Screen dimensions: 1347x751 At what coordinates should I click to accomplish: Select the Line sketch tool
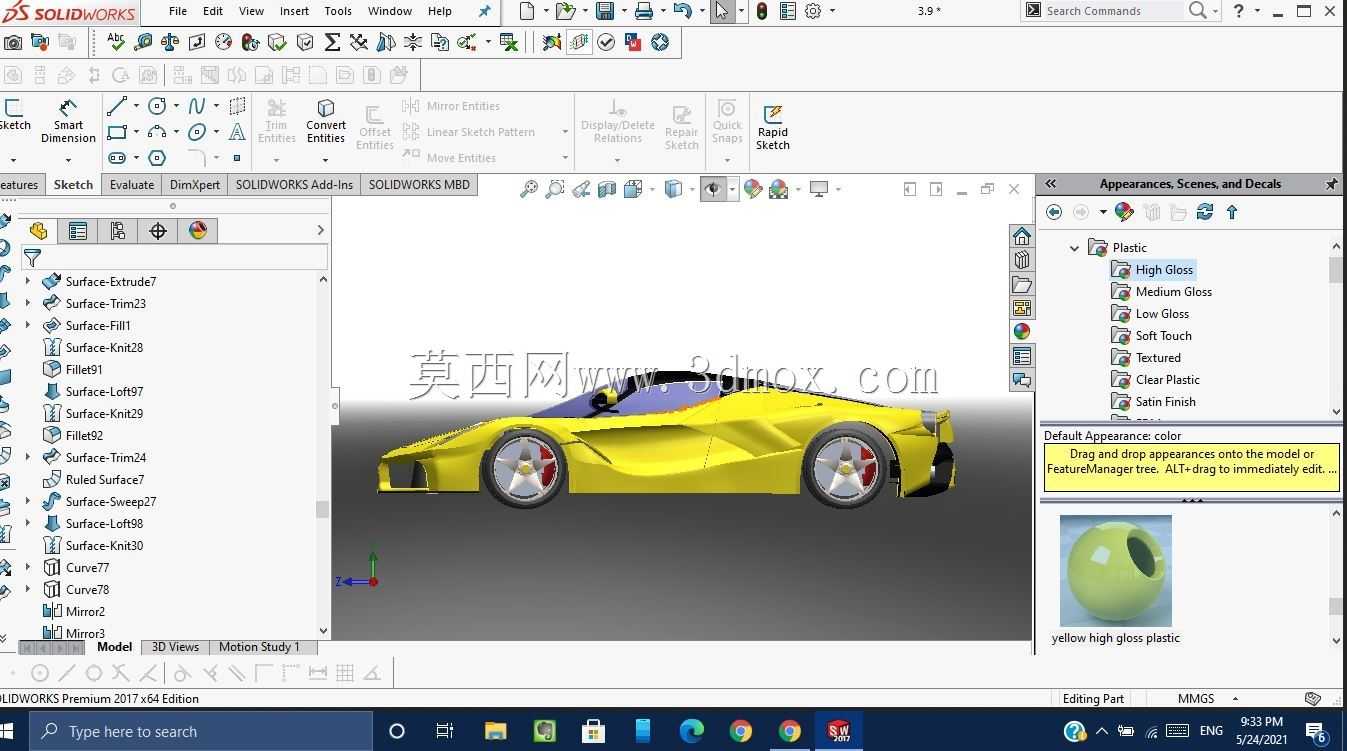(117, 106)
